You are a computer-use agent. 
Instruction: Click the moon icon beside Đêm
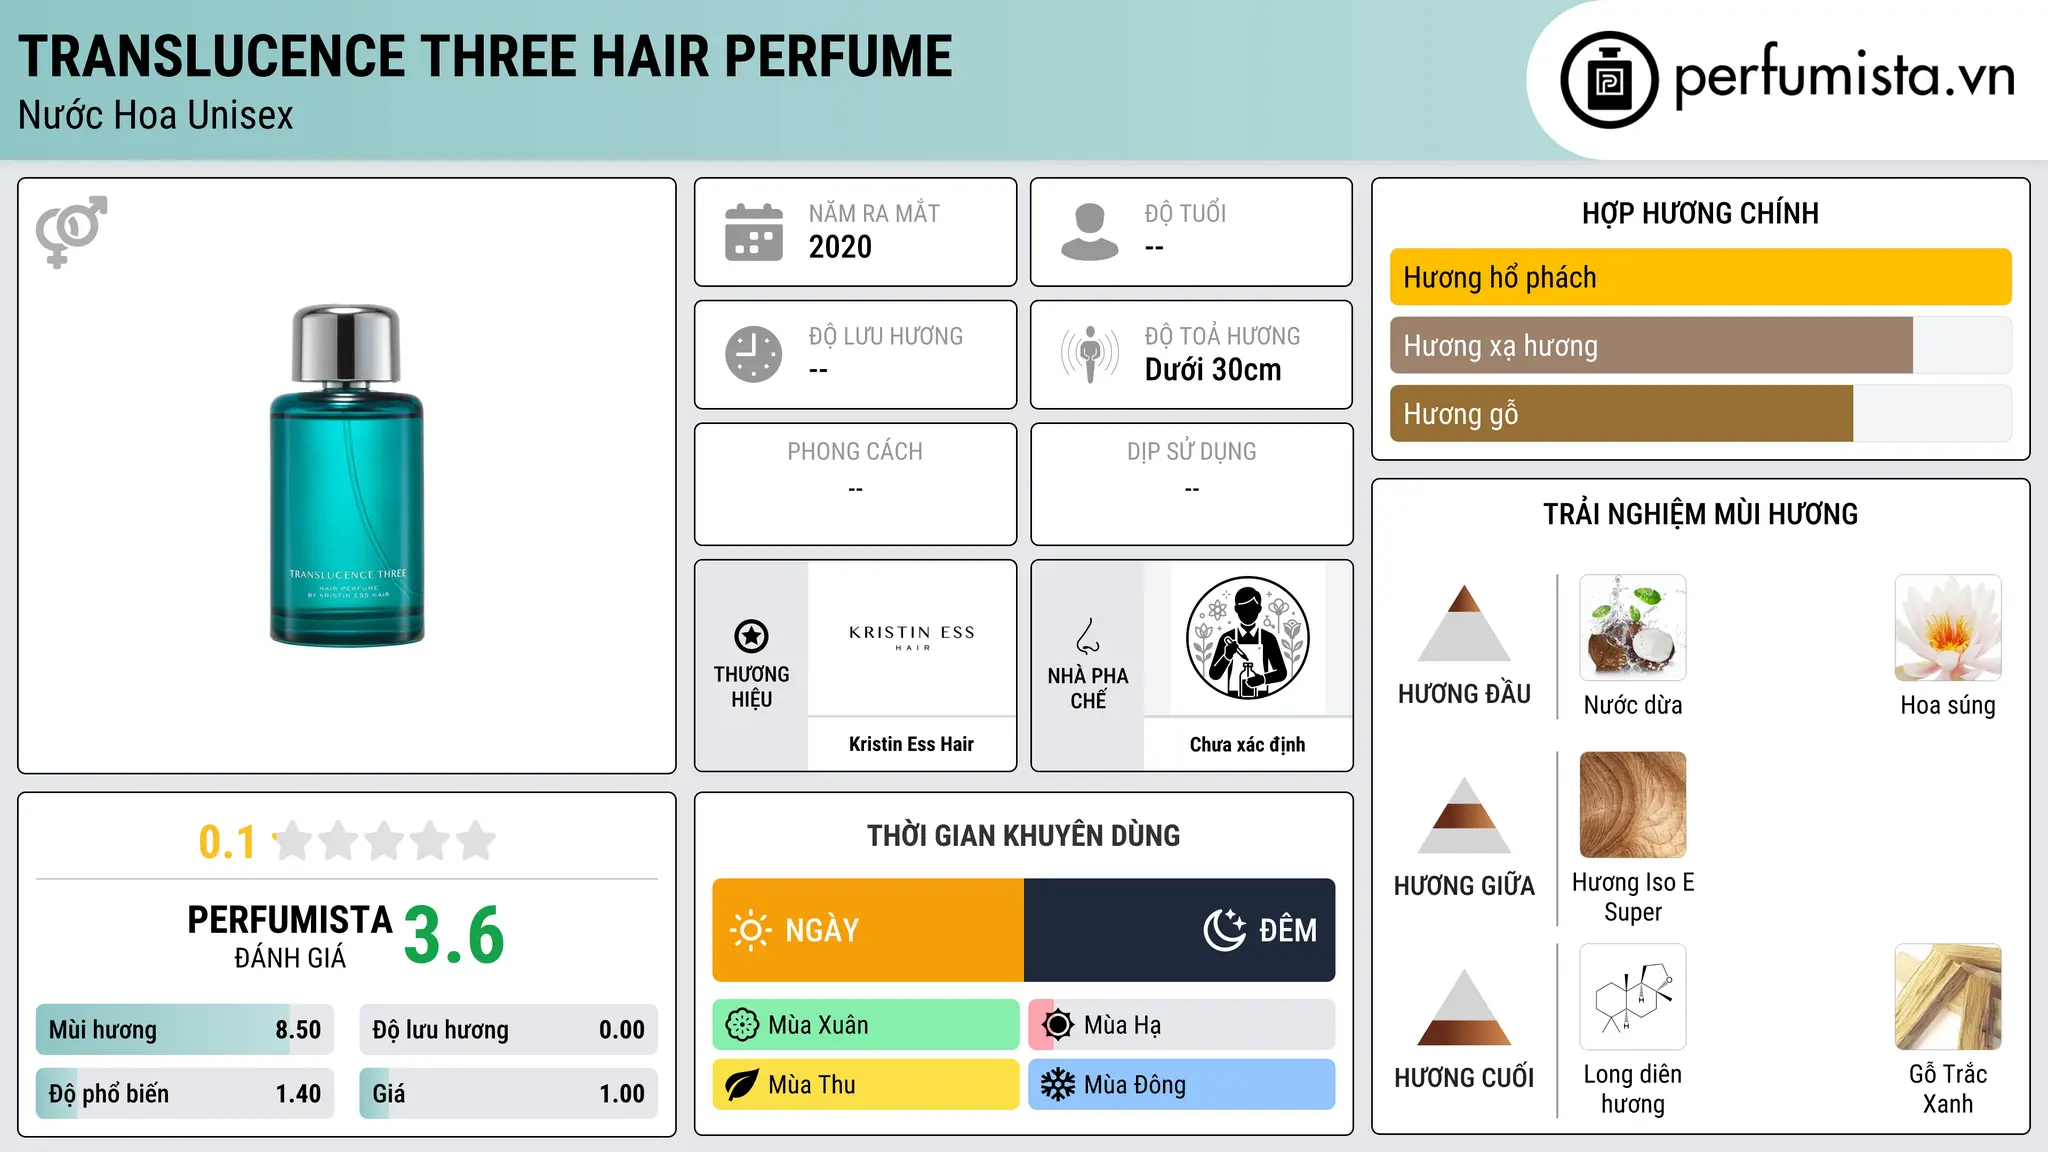[x=1225, y=930]
